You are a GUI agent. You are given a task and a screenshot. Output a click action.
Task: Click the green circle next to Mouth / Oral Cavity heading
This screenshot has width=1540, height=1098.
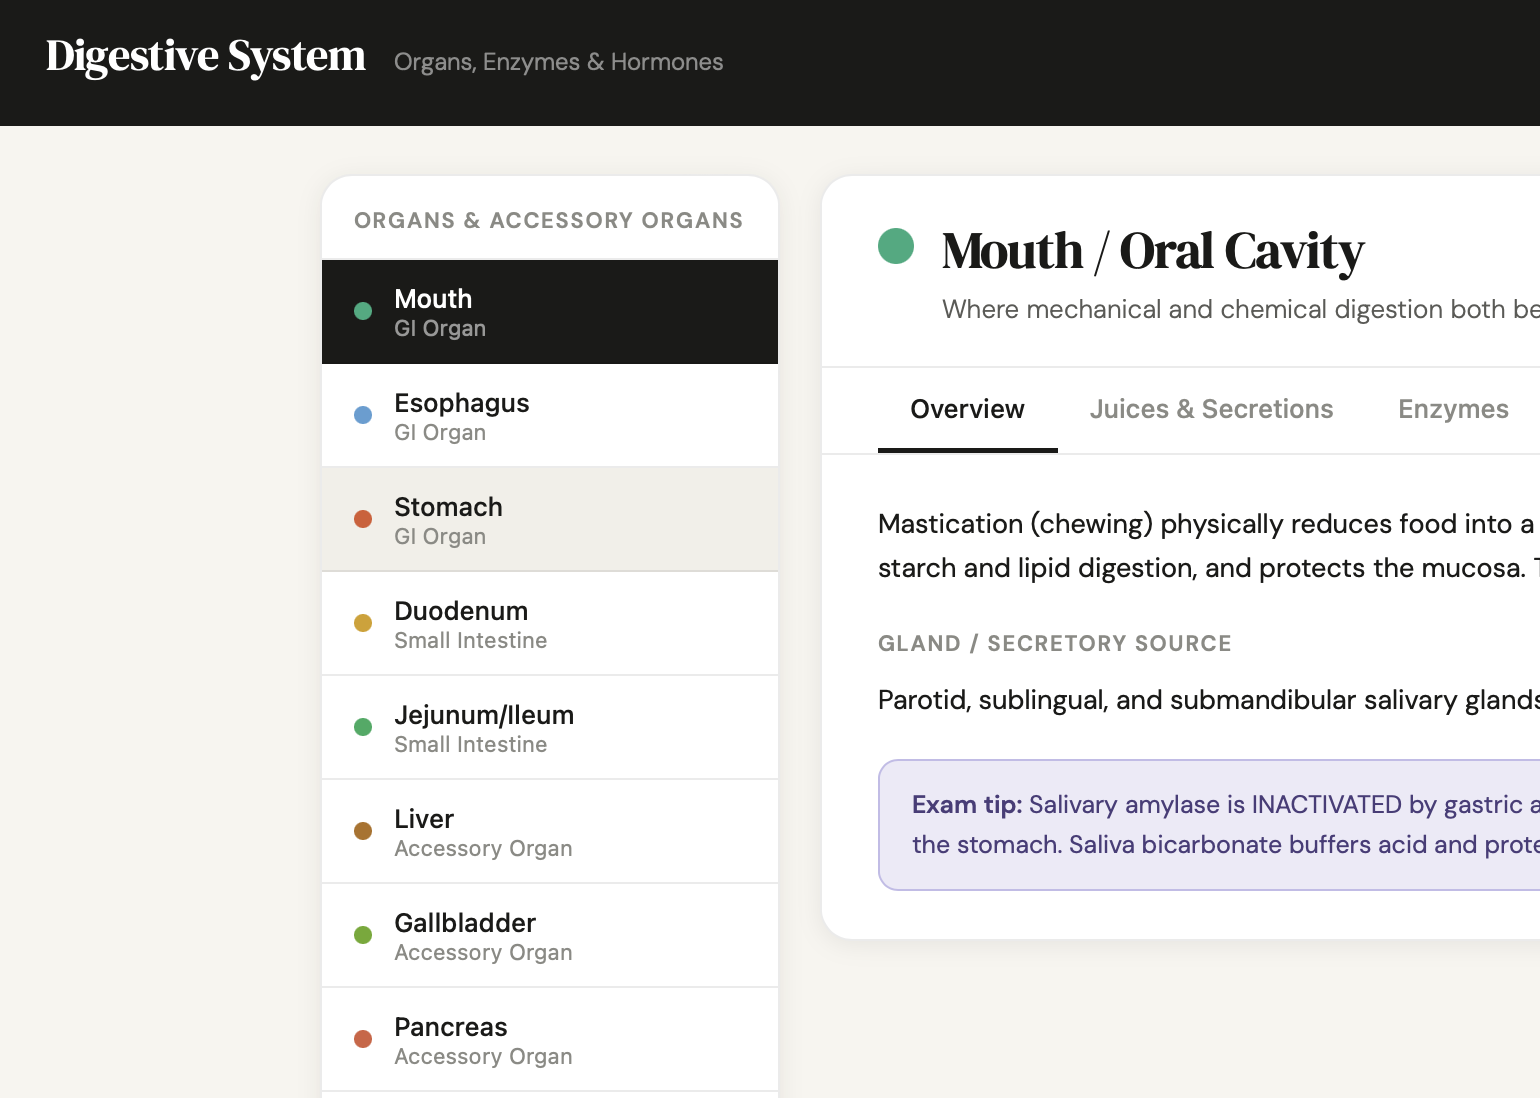click(896, 246)
